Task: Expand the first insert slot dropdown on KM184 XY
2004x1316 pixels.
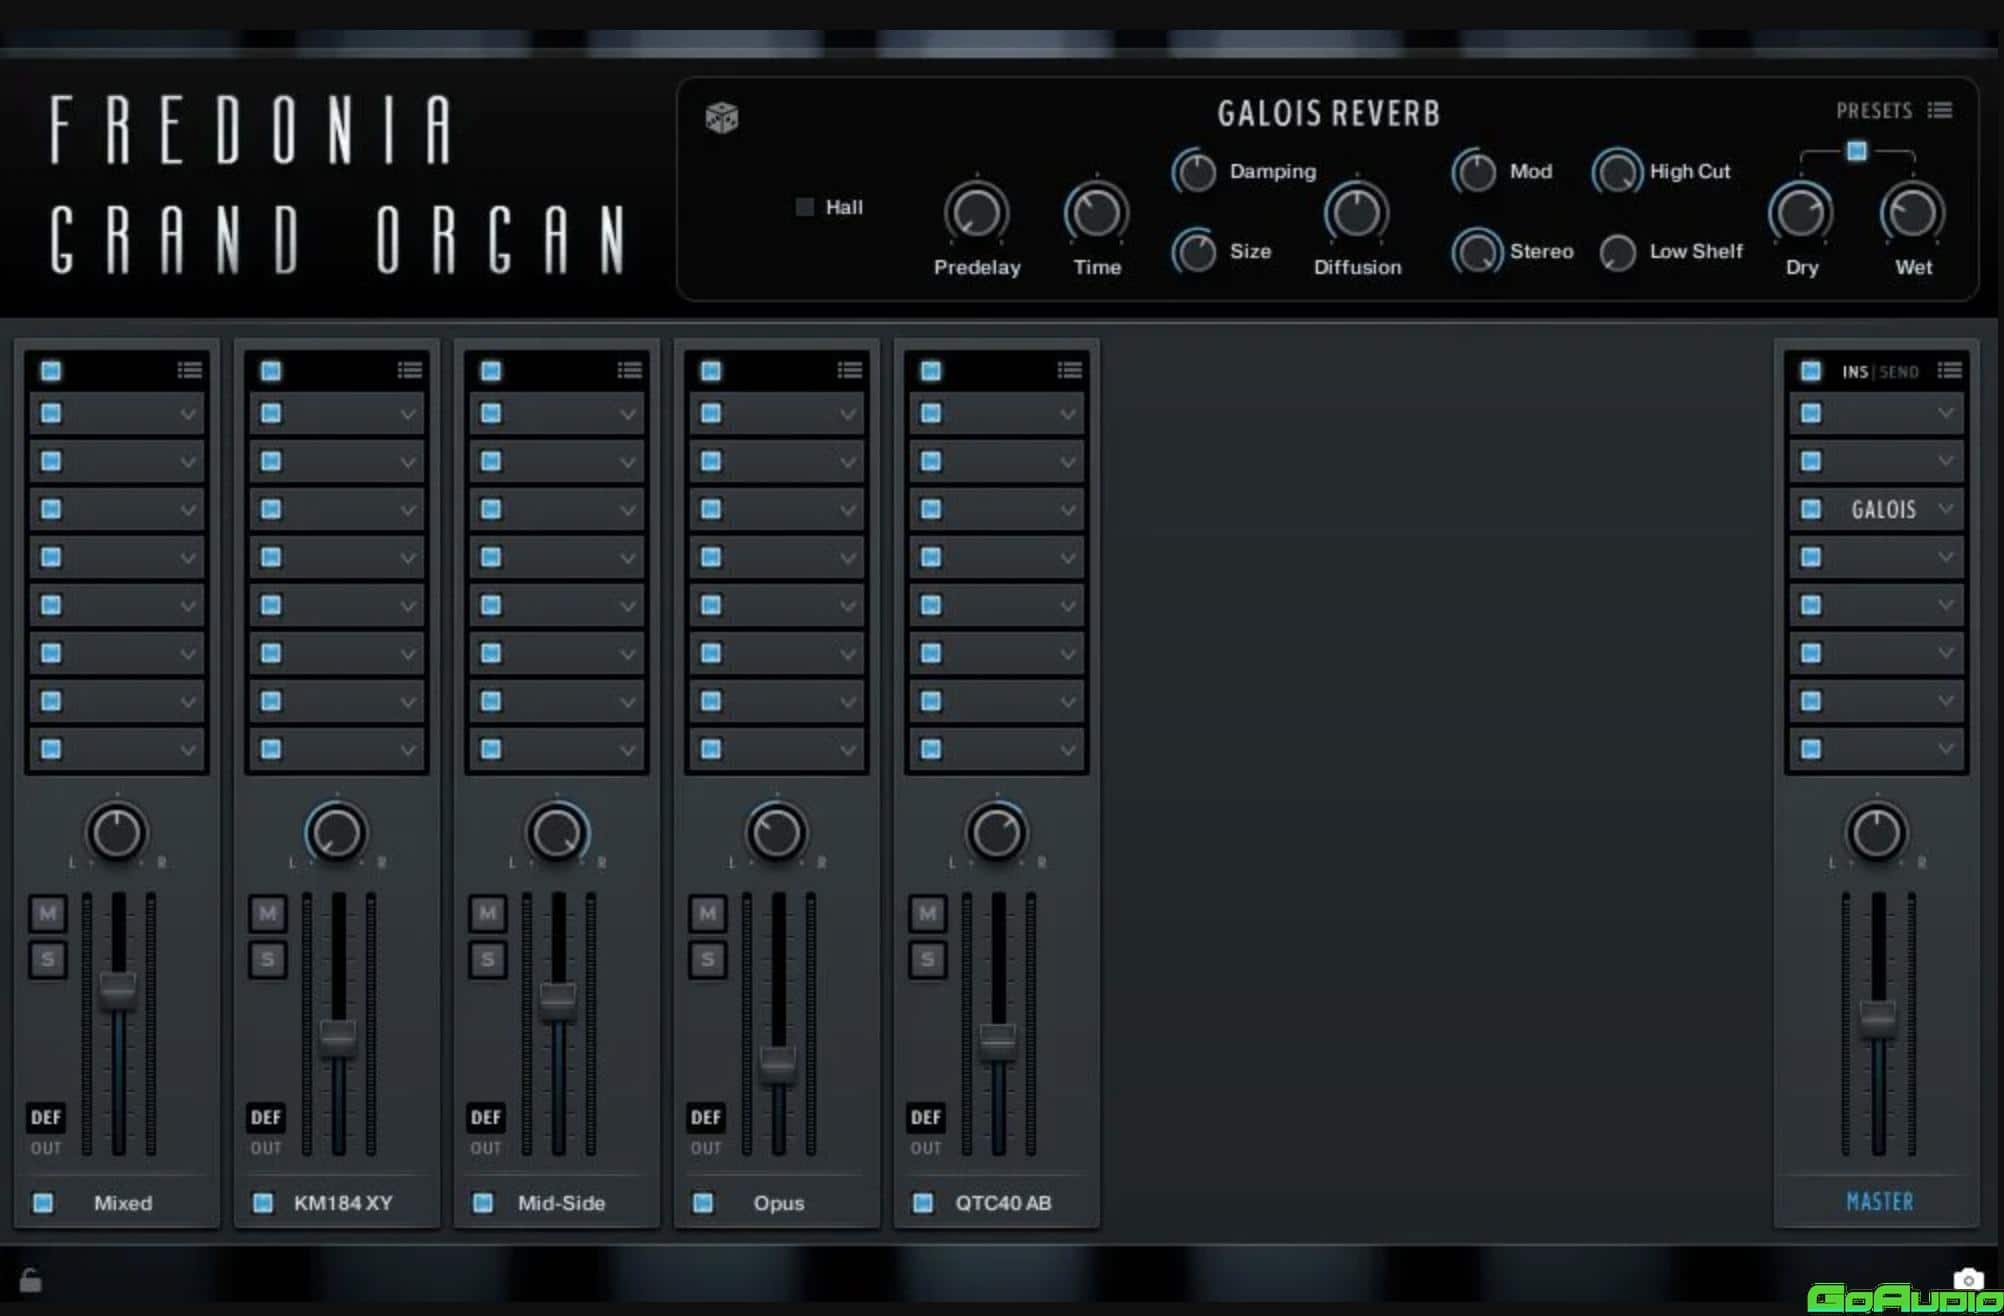Action: click(407, 414)
